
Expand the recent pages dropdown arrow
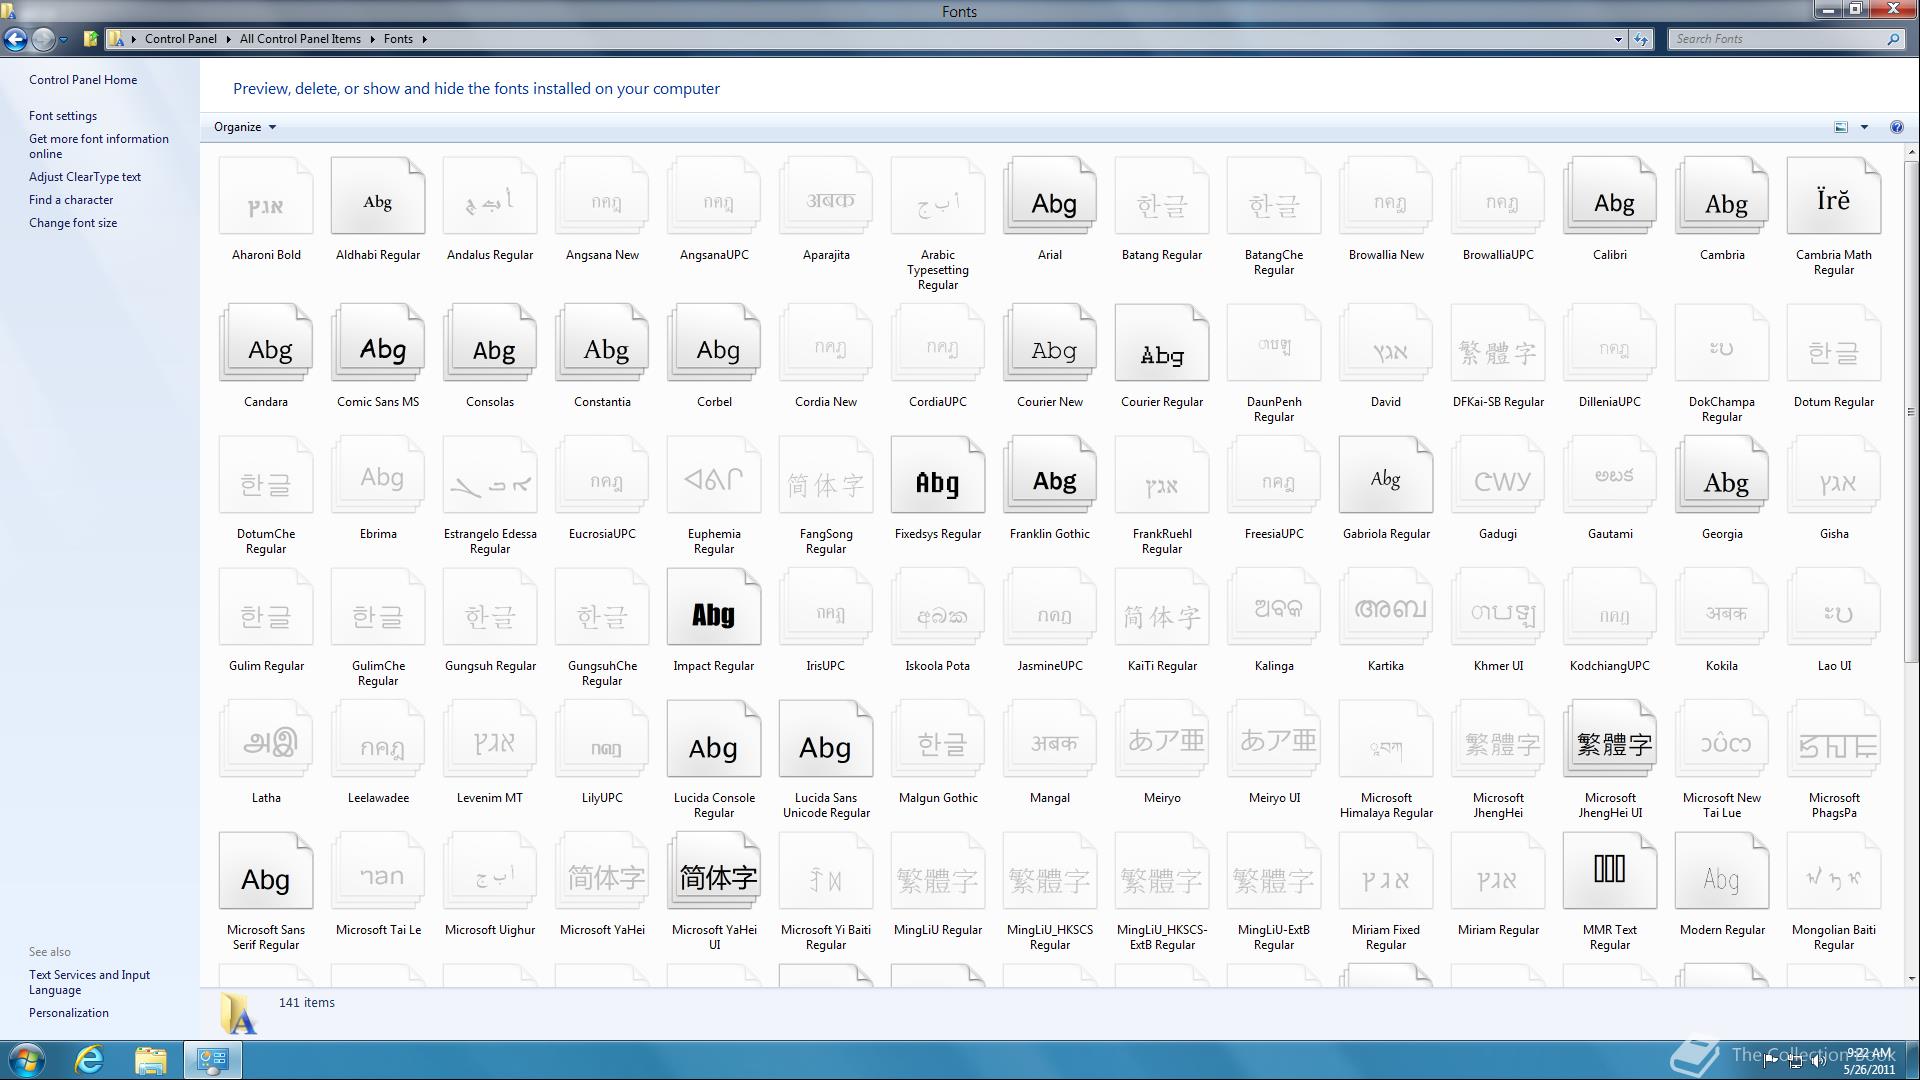63,40
